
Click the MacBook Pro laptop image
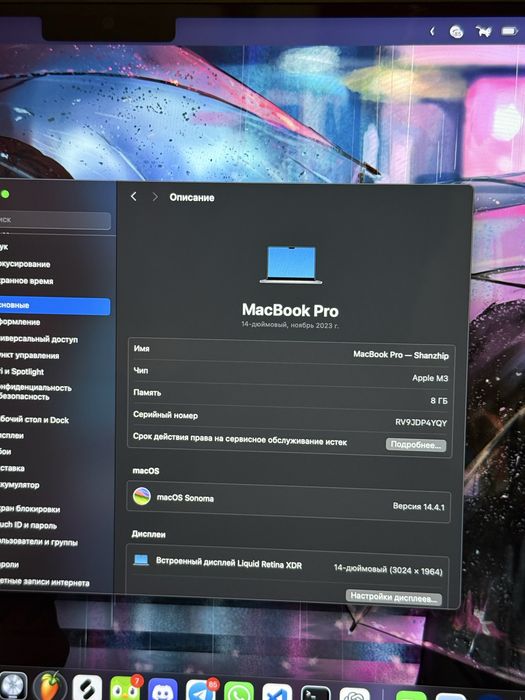(291, 264)
